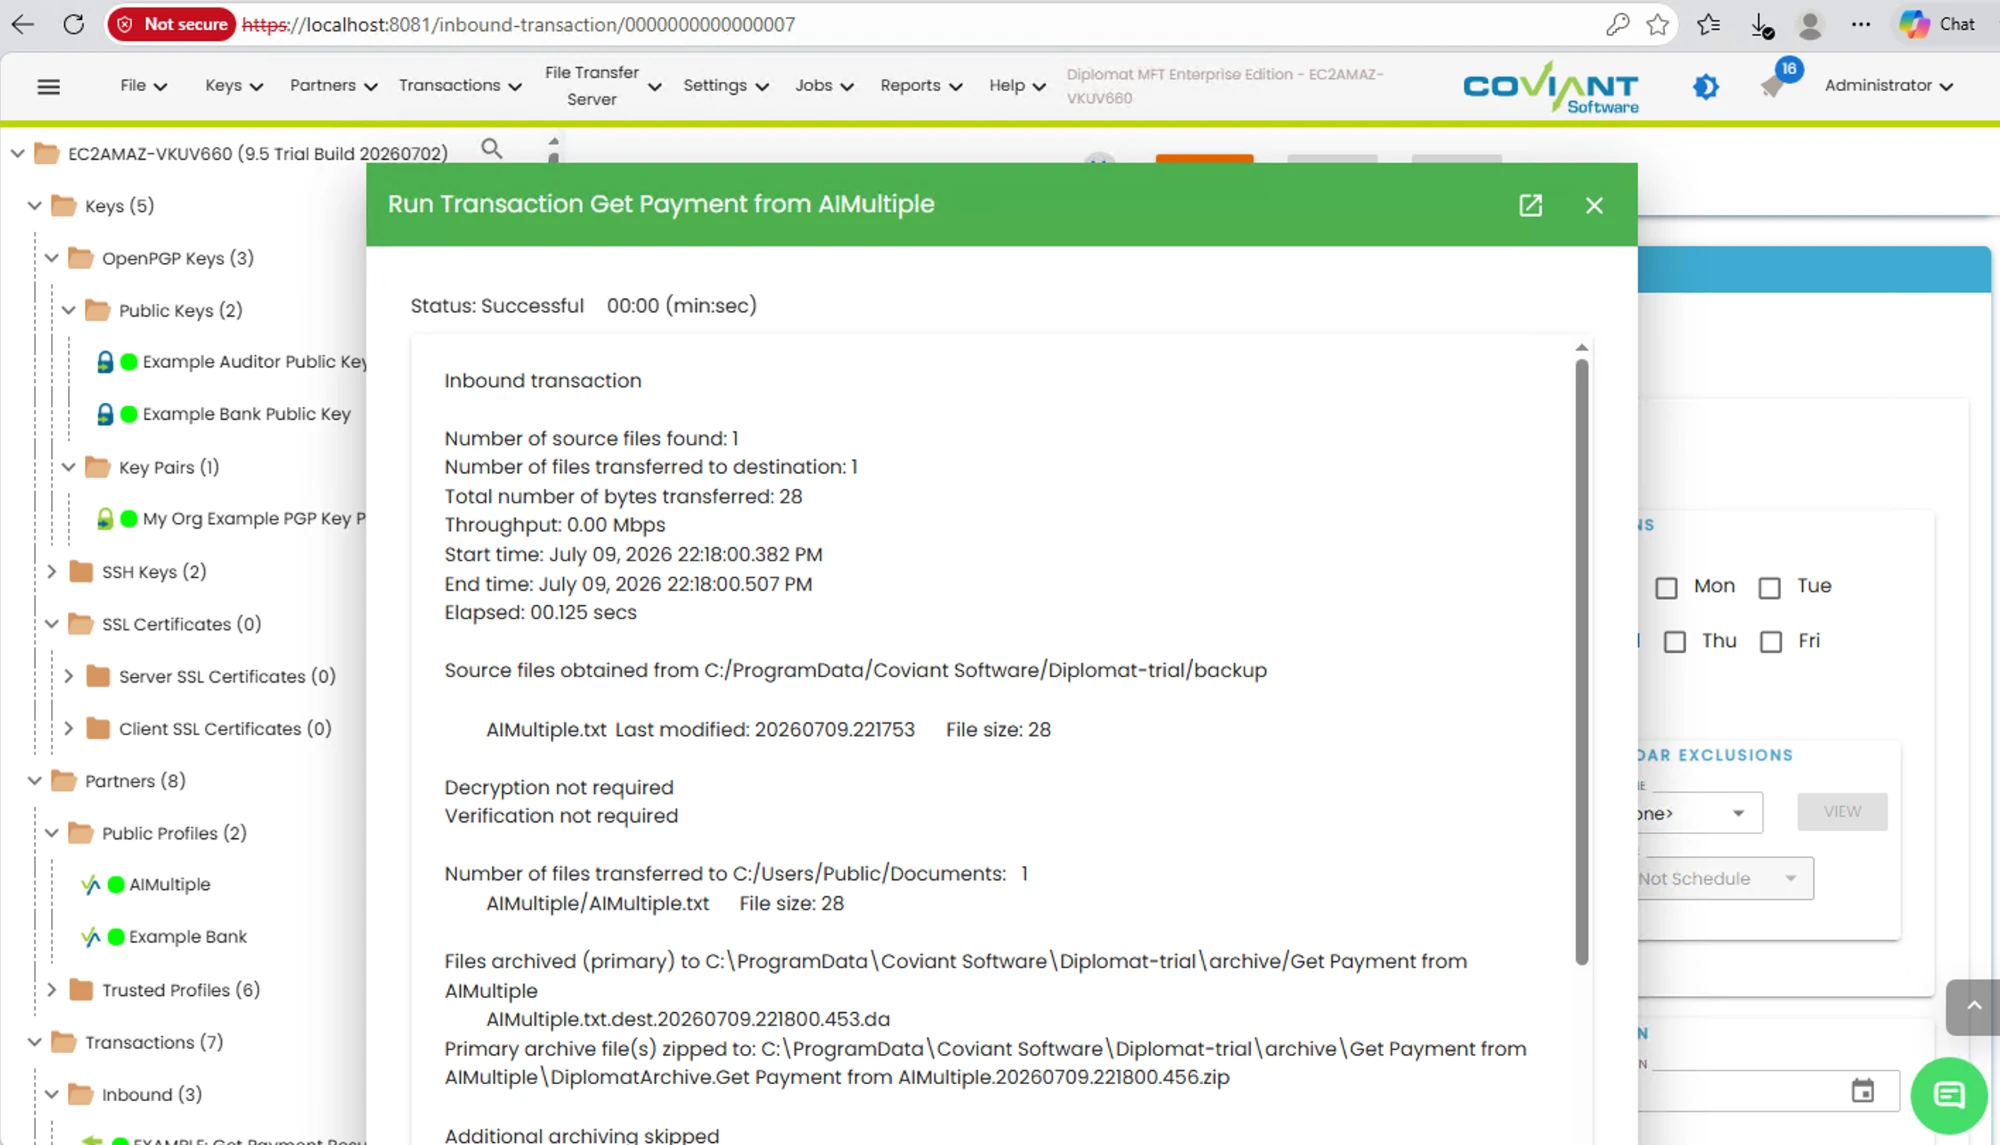Screen dimensions: 2000x1145
Task: Click the VIEW button
Action: [1842, 812]
